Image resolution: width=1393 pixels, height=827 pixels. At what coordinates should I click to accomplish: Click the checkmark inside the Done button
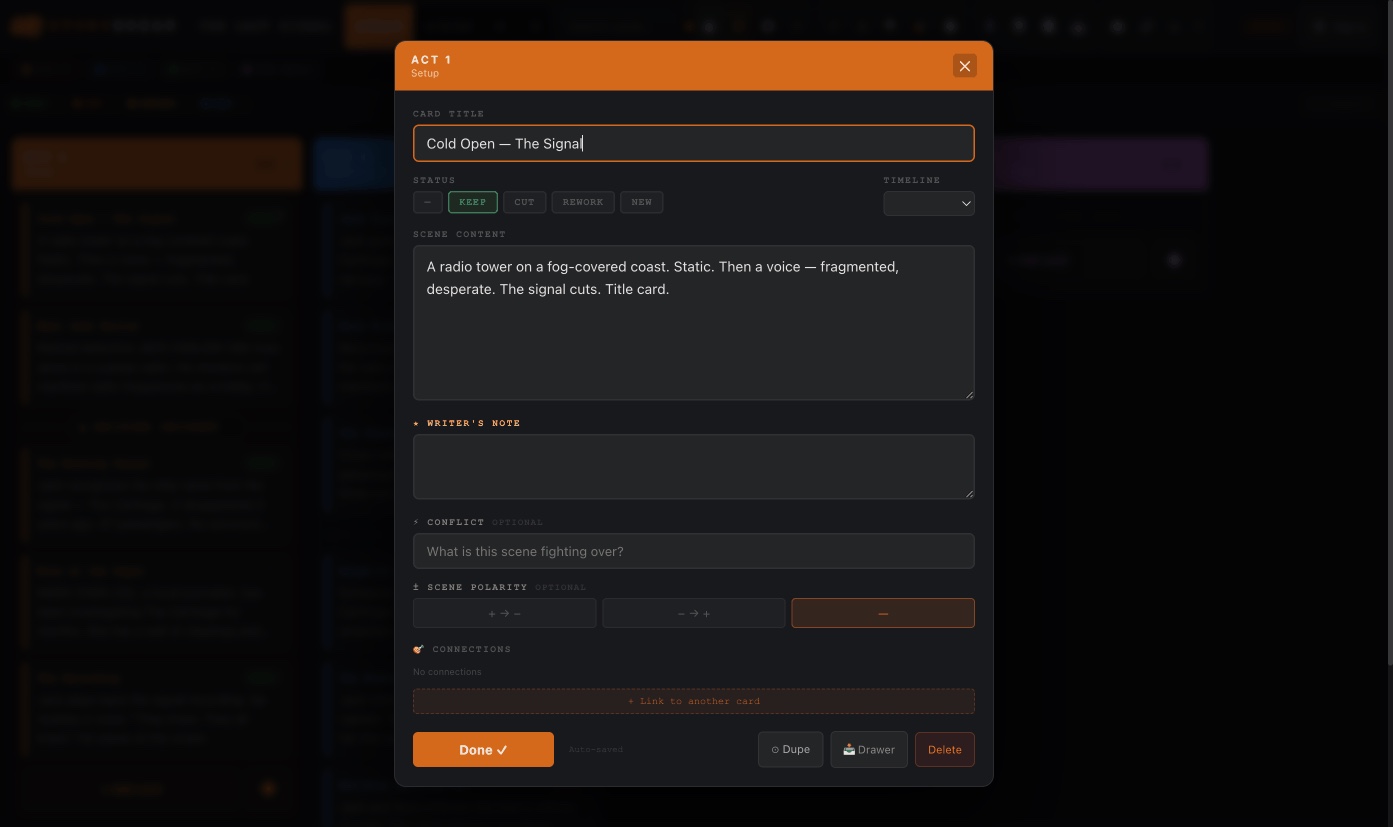click(x=502, y=749)
